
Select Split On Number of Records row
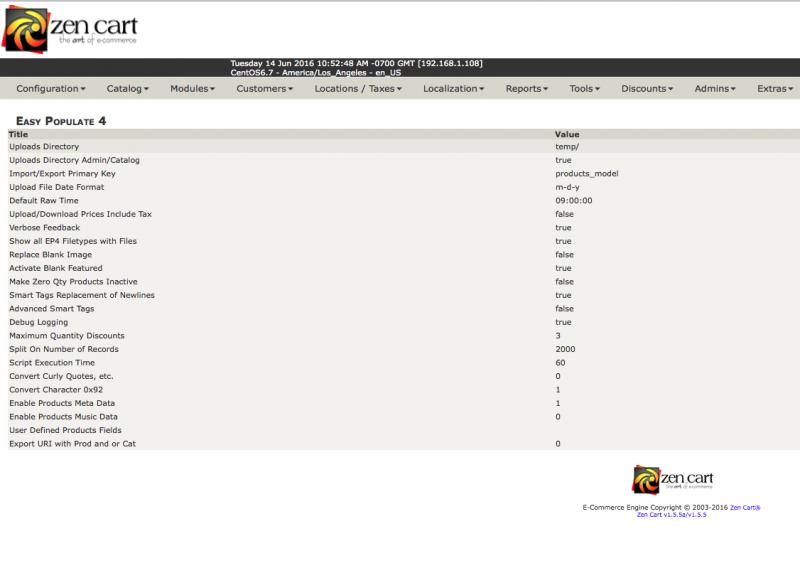pyautogui.click(x=404, y=350)
